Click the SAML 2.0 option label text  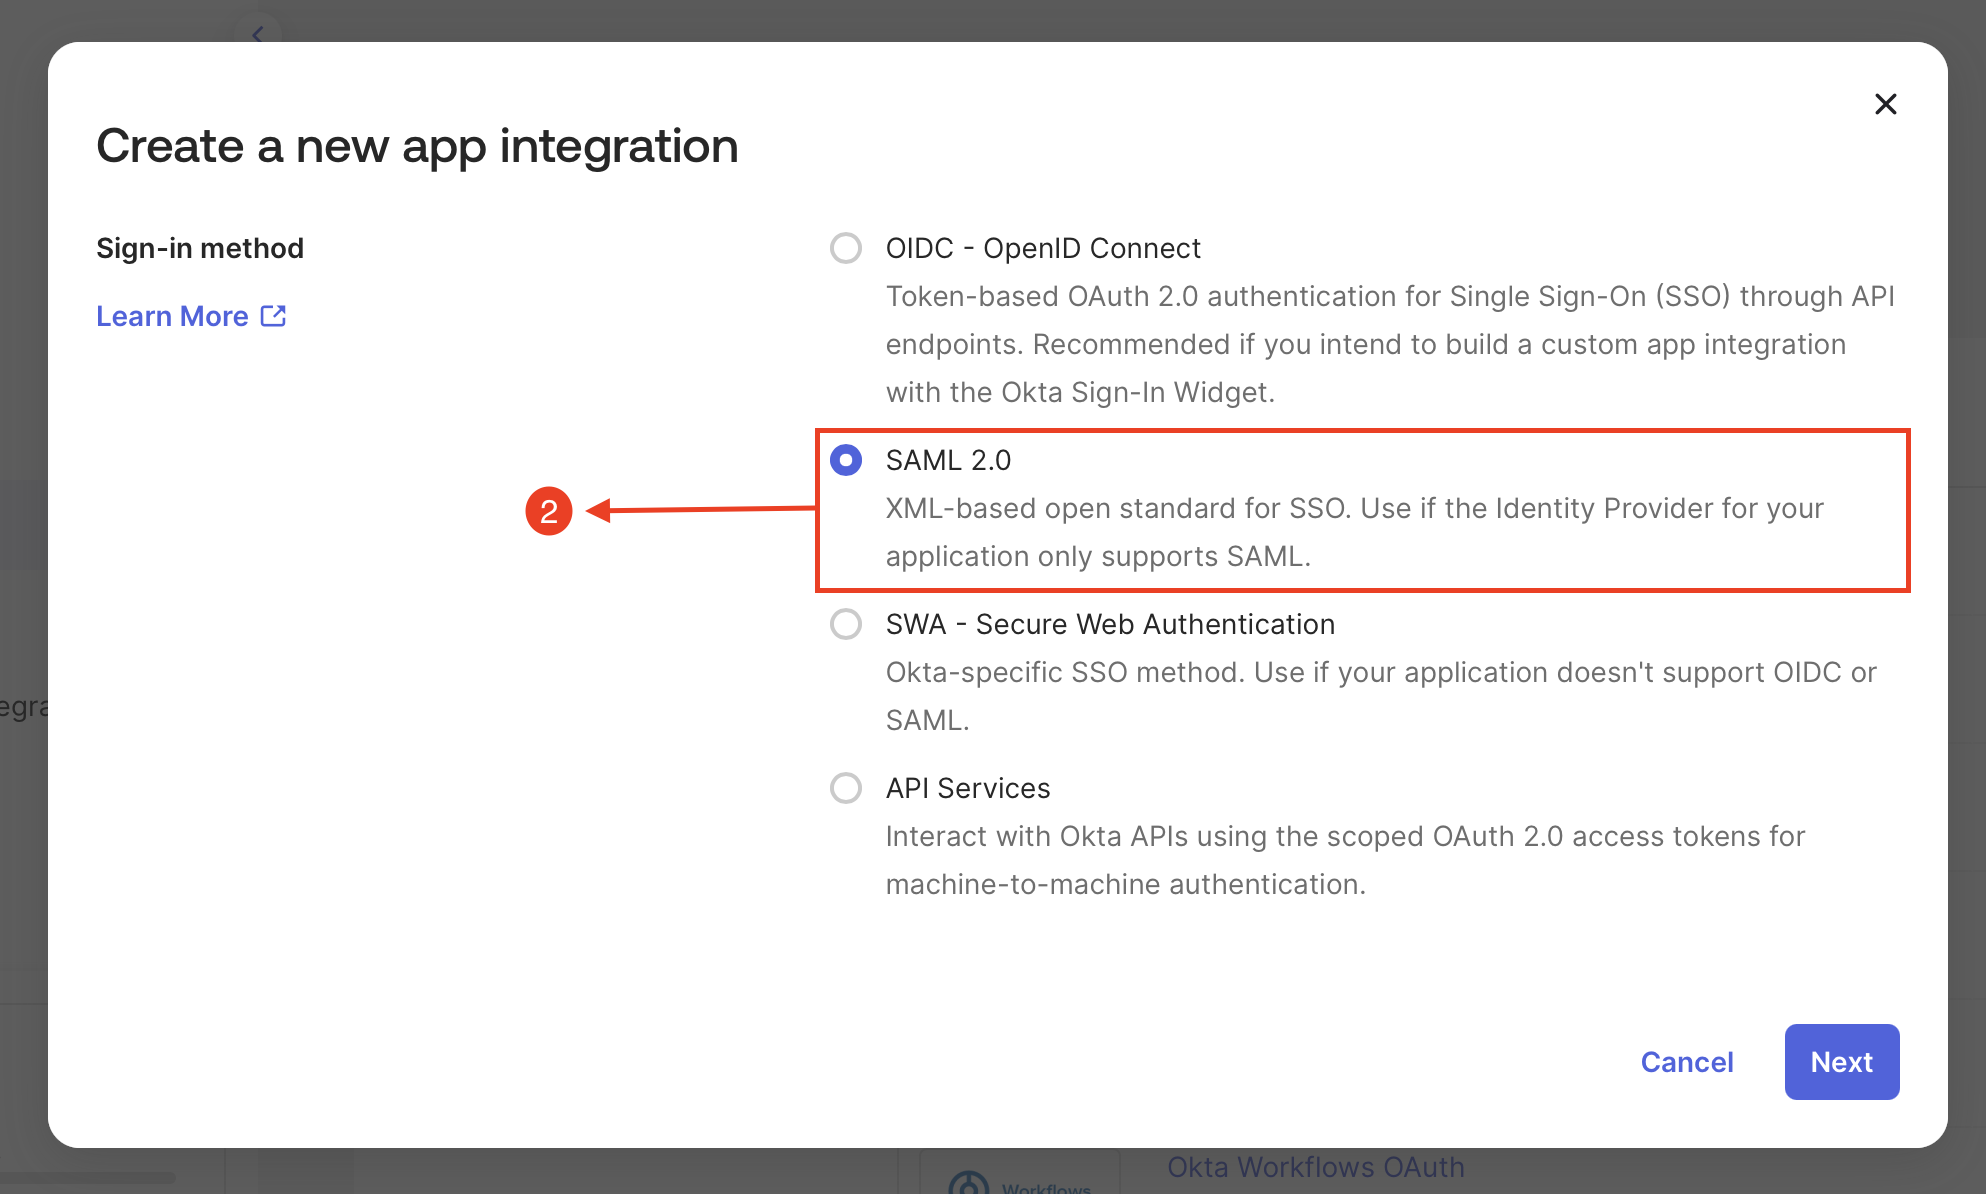click(x=948, y=460)
